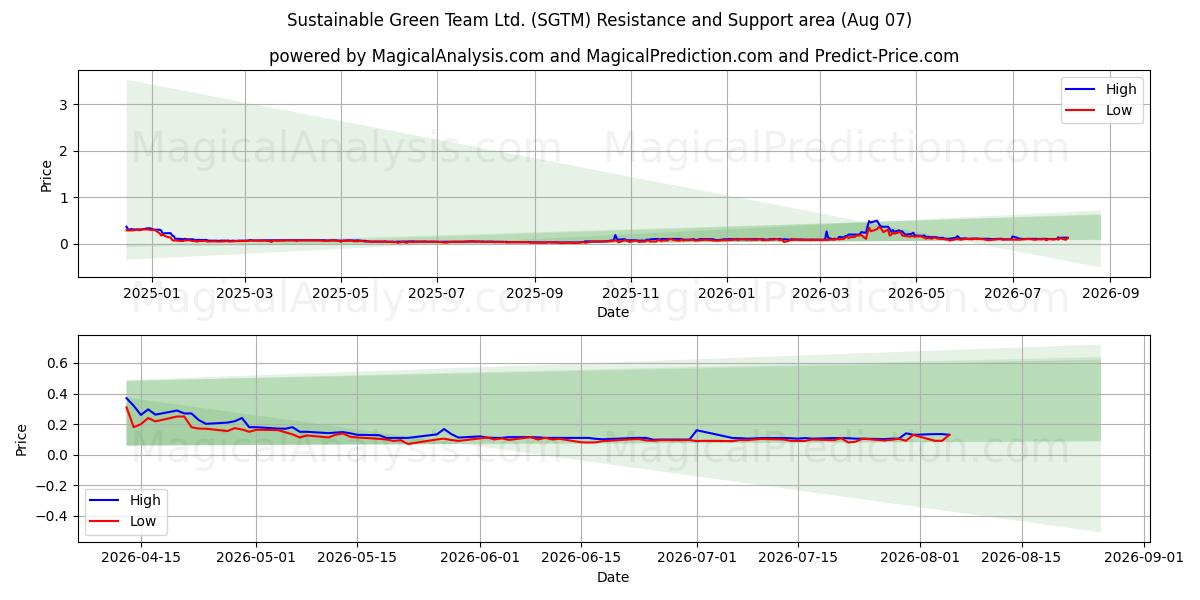Click the '2026-07' date tick label
Screen dimensions: 1200x600
[x=1012, y=293]
